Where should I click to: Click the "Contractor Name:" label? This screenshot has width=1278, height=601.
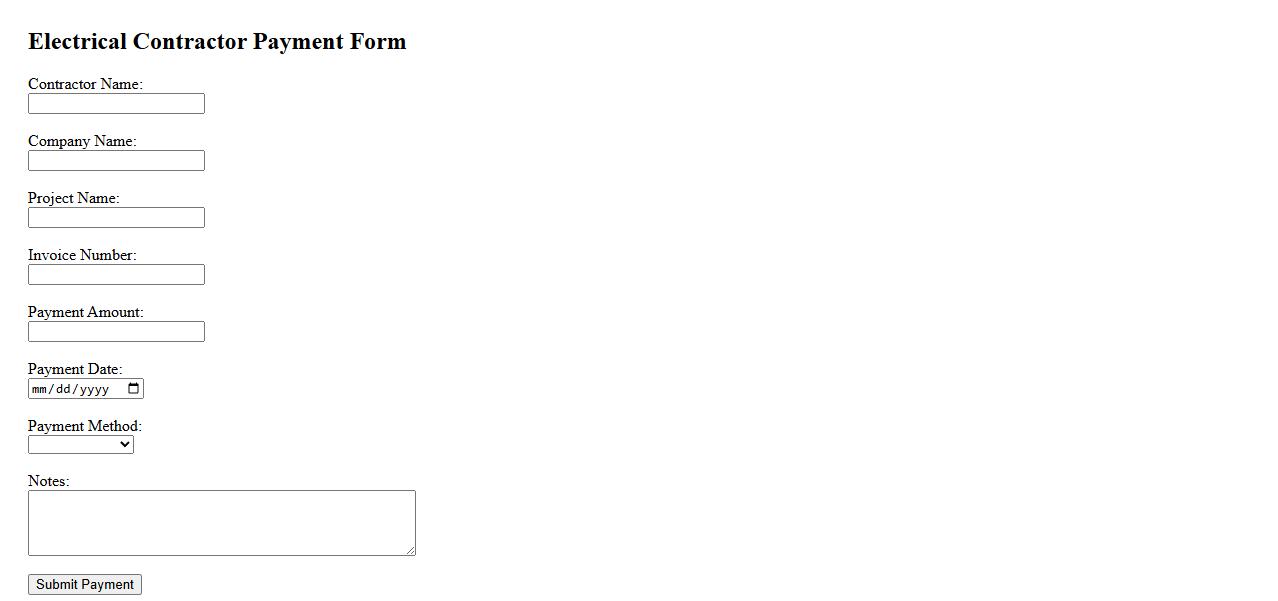(x=85, y=84)
